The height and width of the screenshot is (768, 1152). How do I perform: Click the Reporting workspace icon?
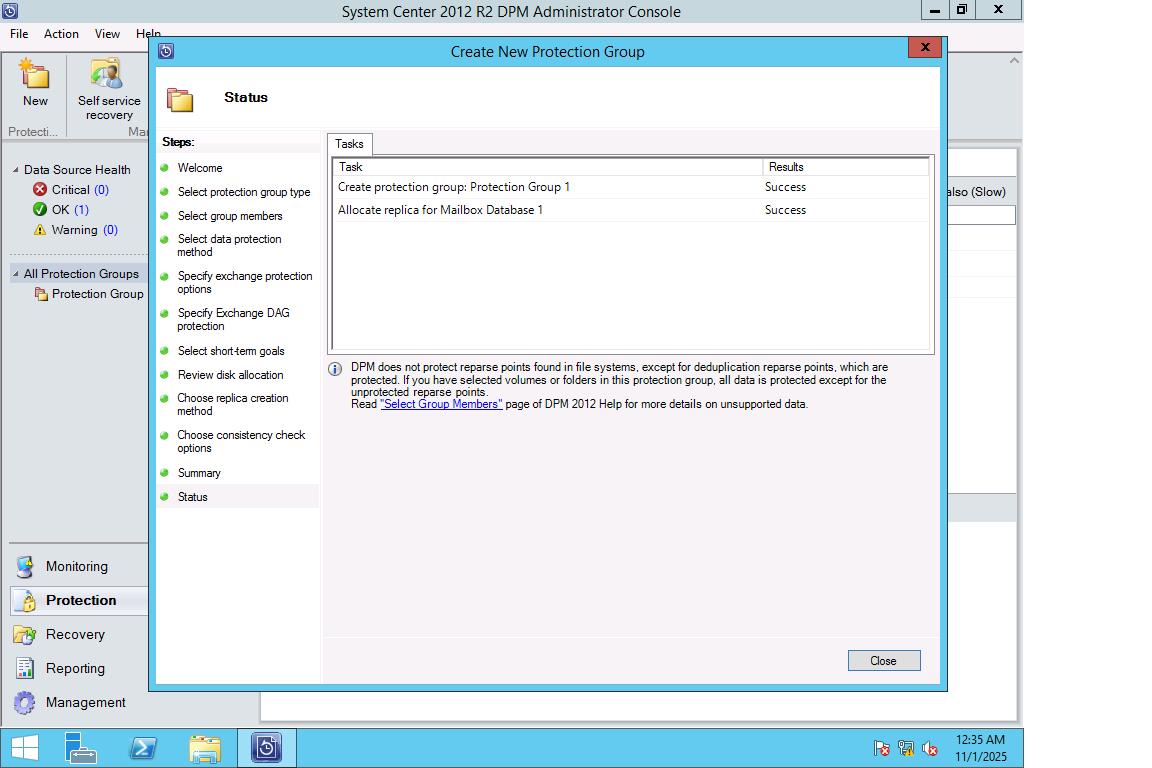(25, 668)
